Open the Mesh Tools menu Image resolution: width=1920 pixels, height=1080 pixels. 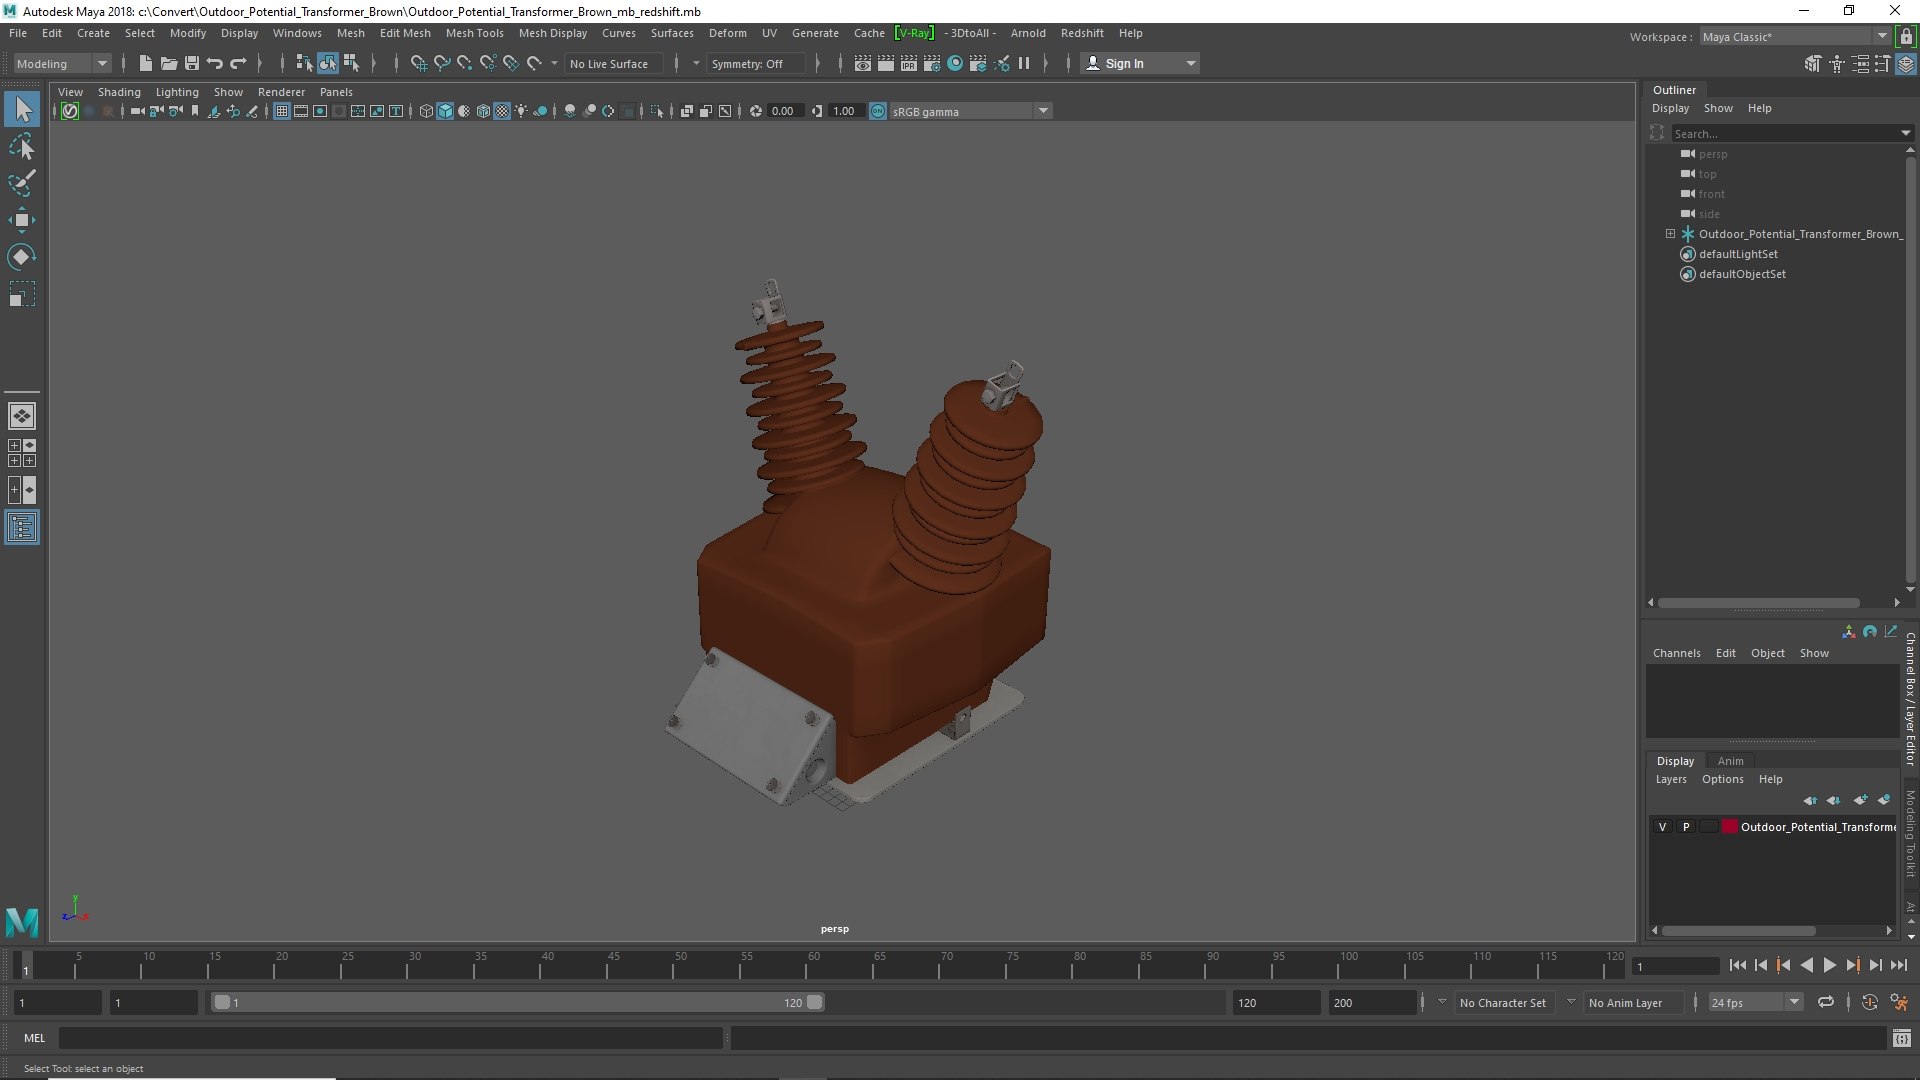click(474, 33)
